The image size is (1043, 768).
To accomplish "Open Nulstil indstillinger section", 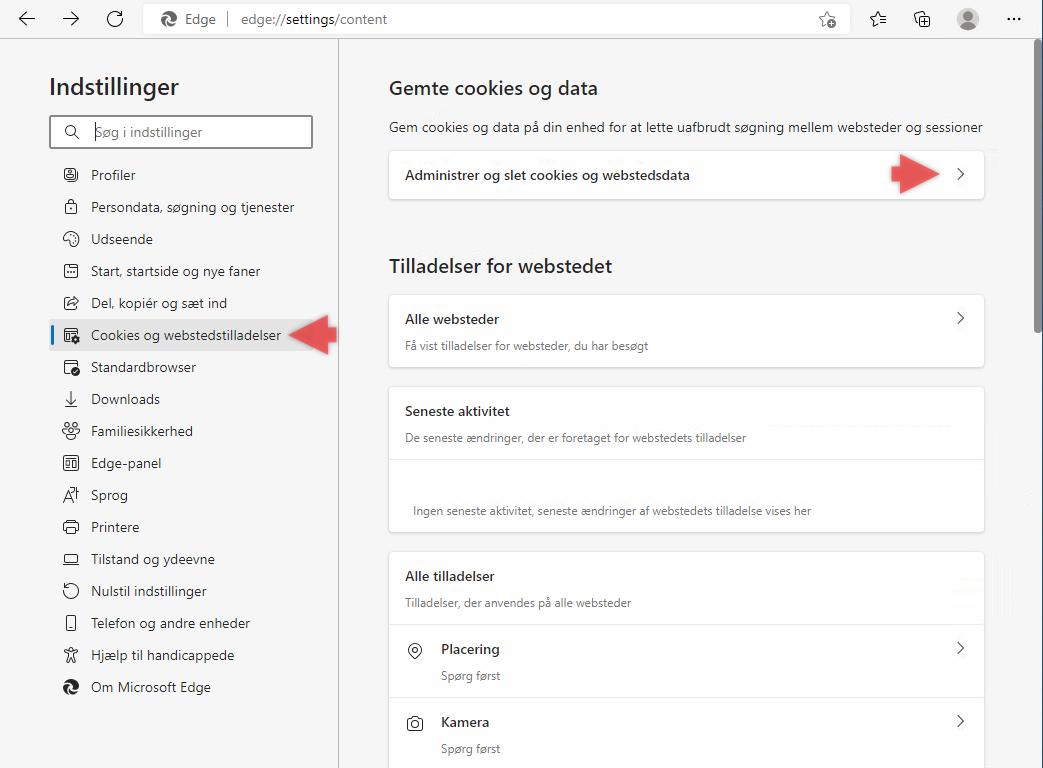I will coord(180,591).
